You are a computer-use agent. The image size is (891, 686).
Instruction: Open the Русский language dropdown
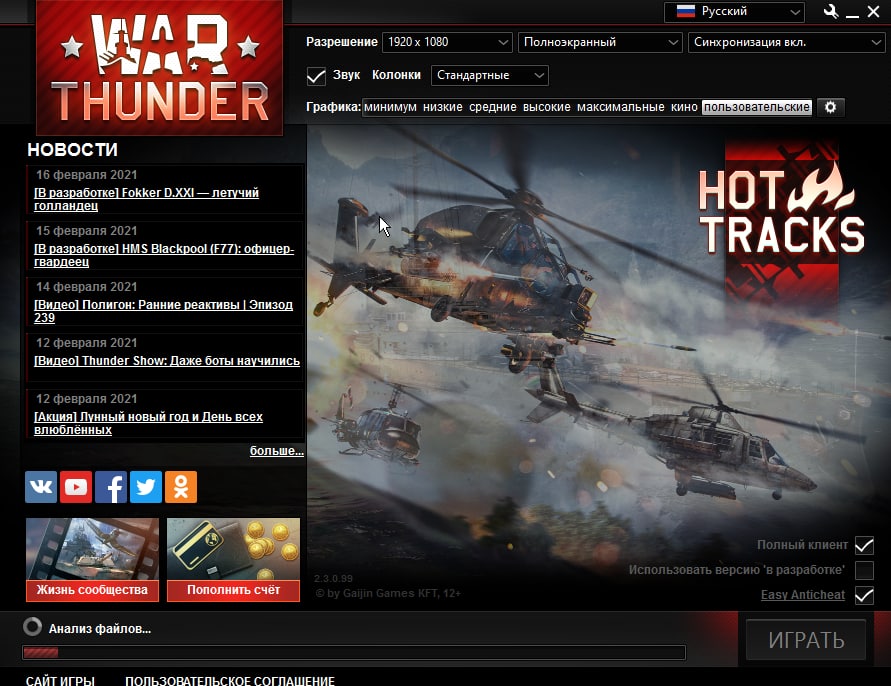click(734, 11)
